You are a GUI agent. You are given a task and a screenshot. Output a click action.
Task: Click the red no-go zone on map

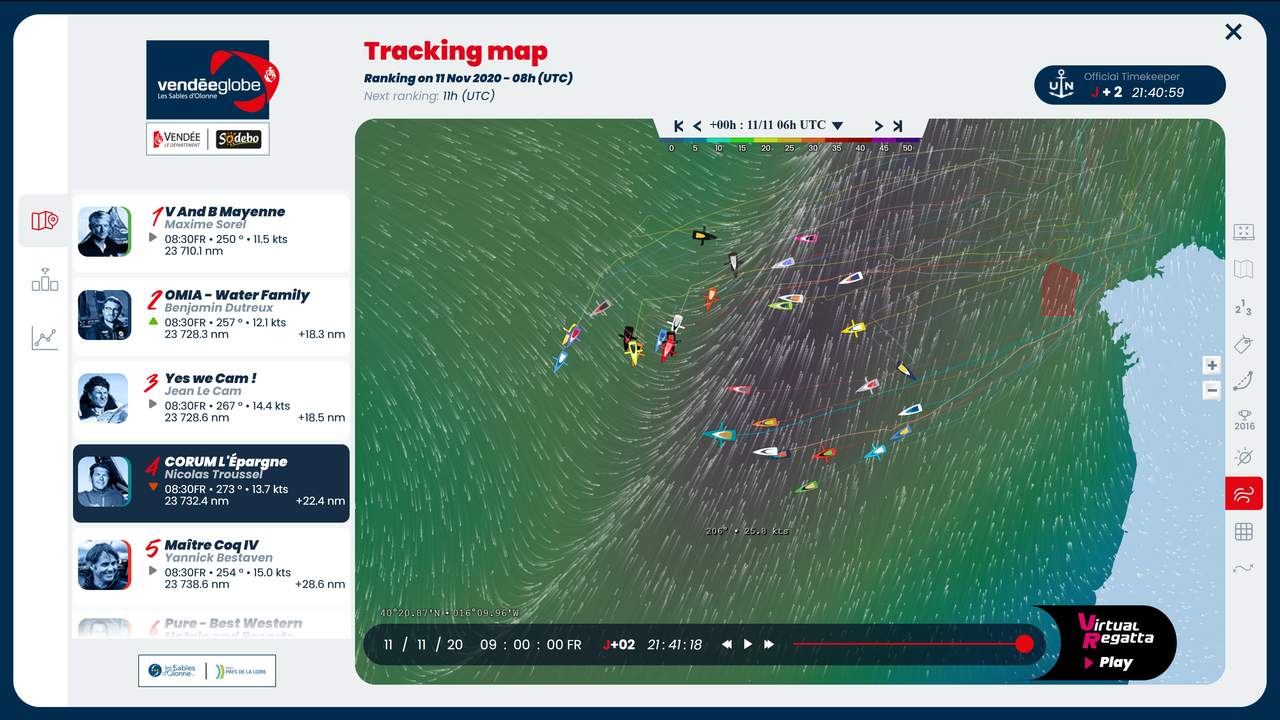tap(1059, 290)
